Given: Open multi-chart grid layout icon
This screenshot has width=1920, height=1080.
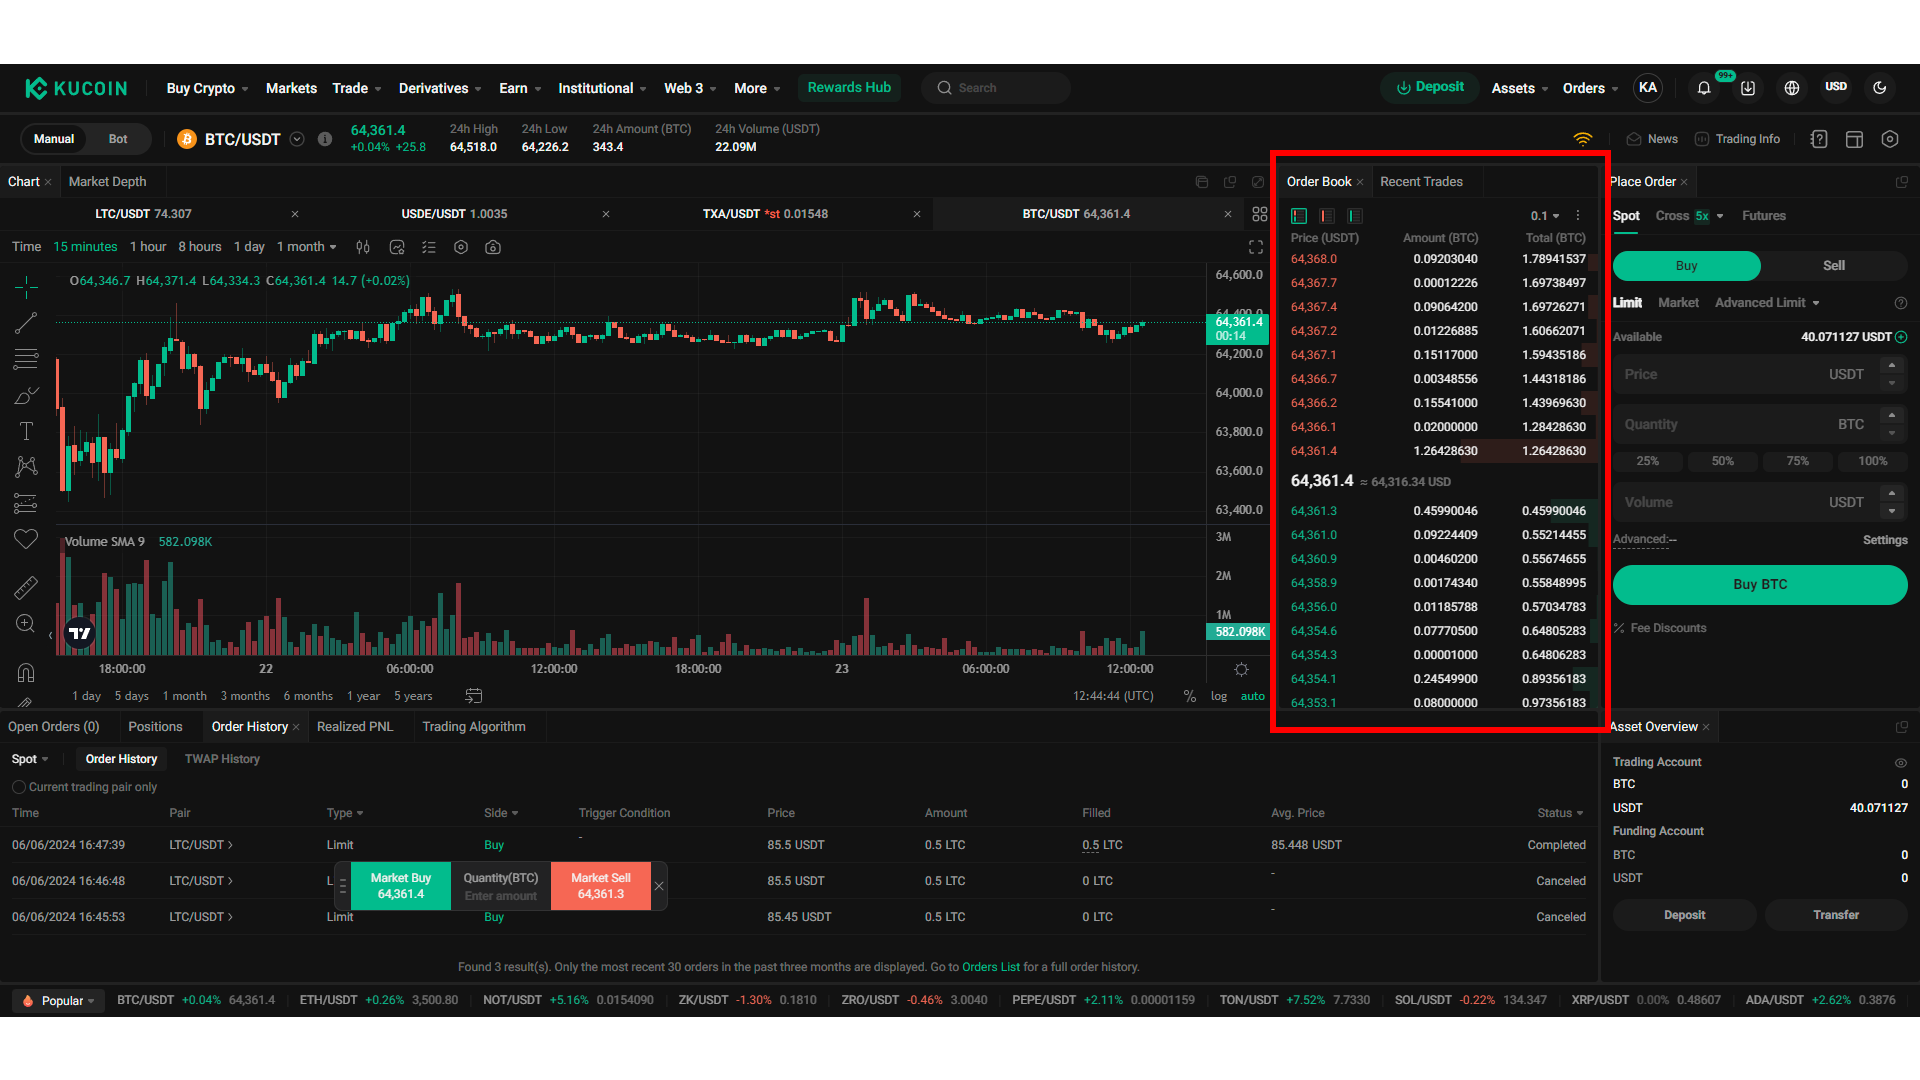Looking at the screenshot, I should (1260, 214).
